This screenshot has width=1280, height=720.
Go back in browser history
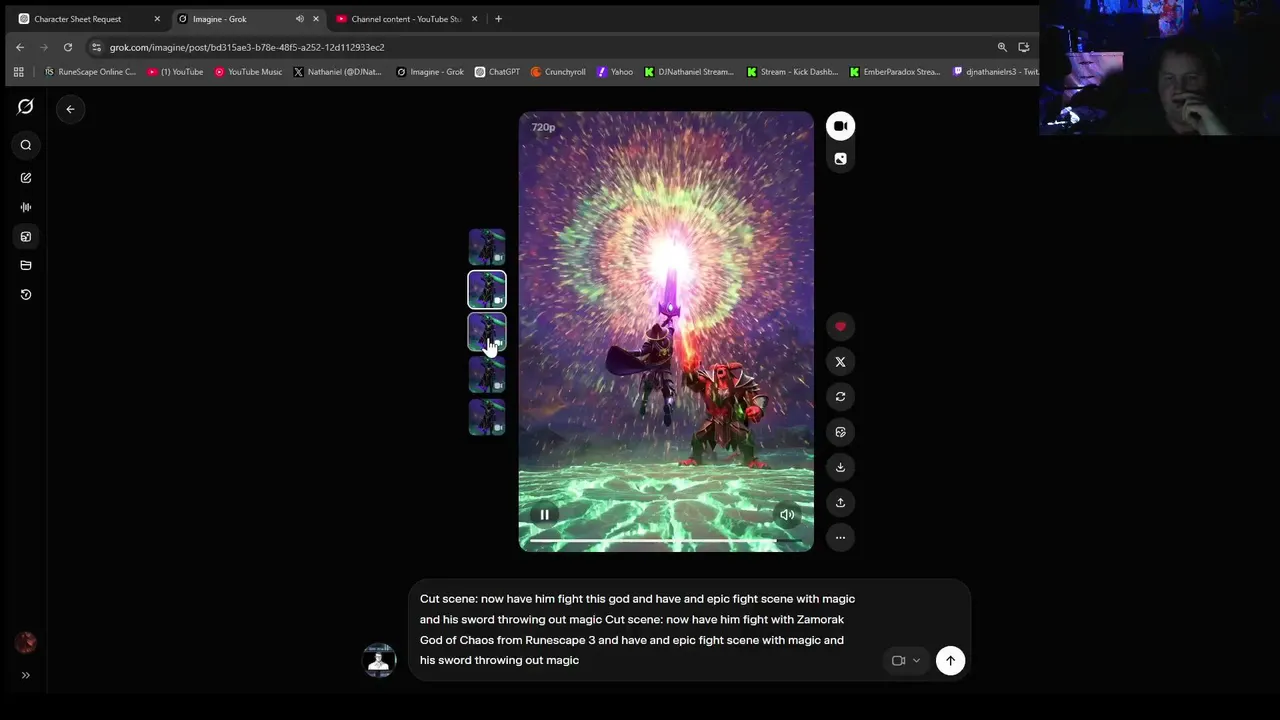coord(20,47)
